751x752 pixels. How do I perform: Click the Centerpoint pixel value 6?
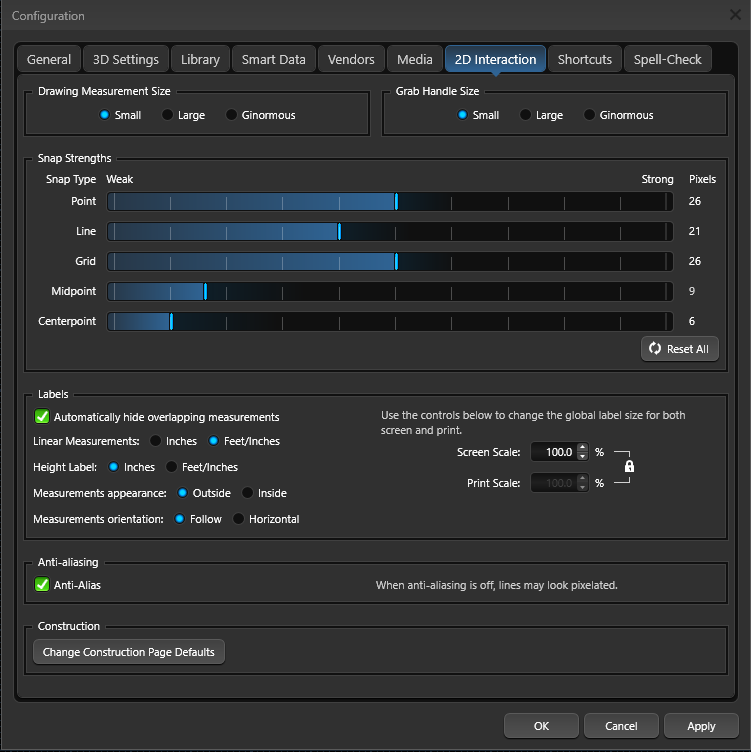(x=692, y=321)
